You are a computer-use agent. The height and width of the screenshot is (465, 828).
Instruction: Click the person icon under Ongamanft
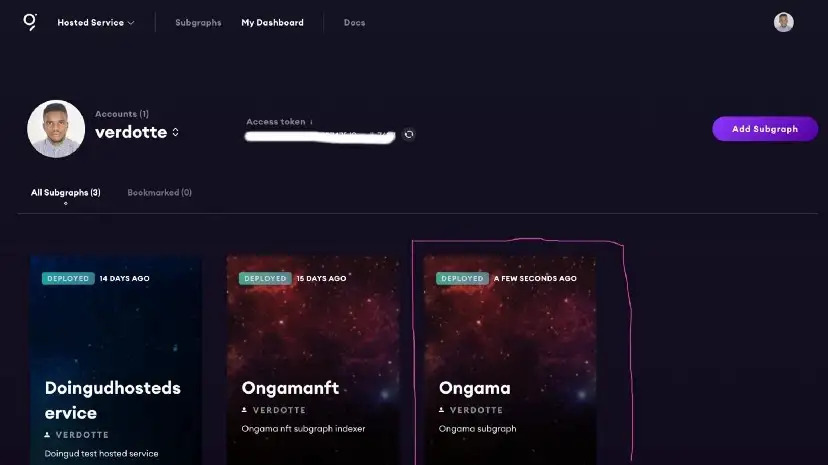(244, 410)
